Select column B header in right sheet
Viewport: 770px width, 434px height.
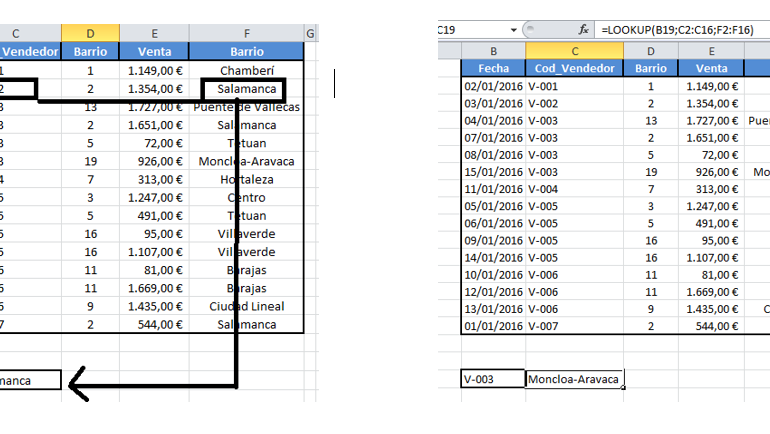pyautogui.click(x=494, y=51)
